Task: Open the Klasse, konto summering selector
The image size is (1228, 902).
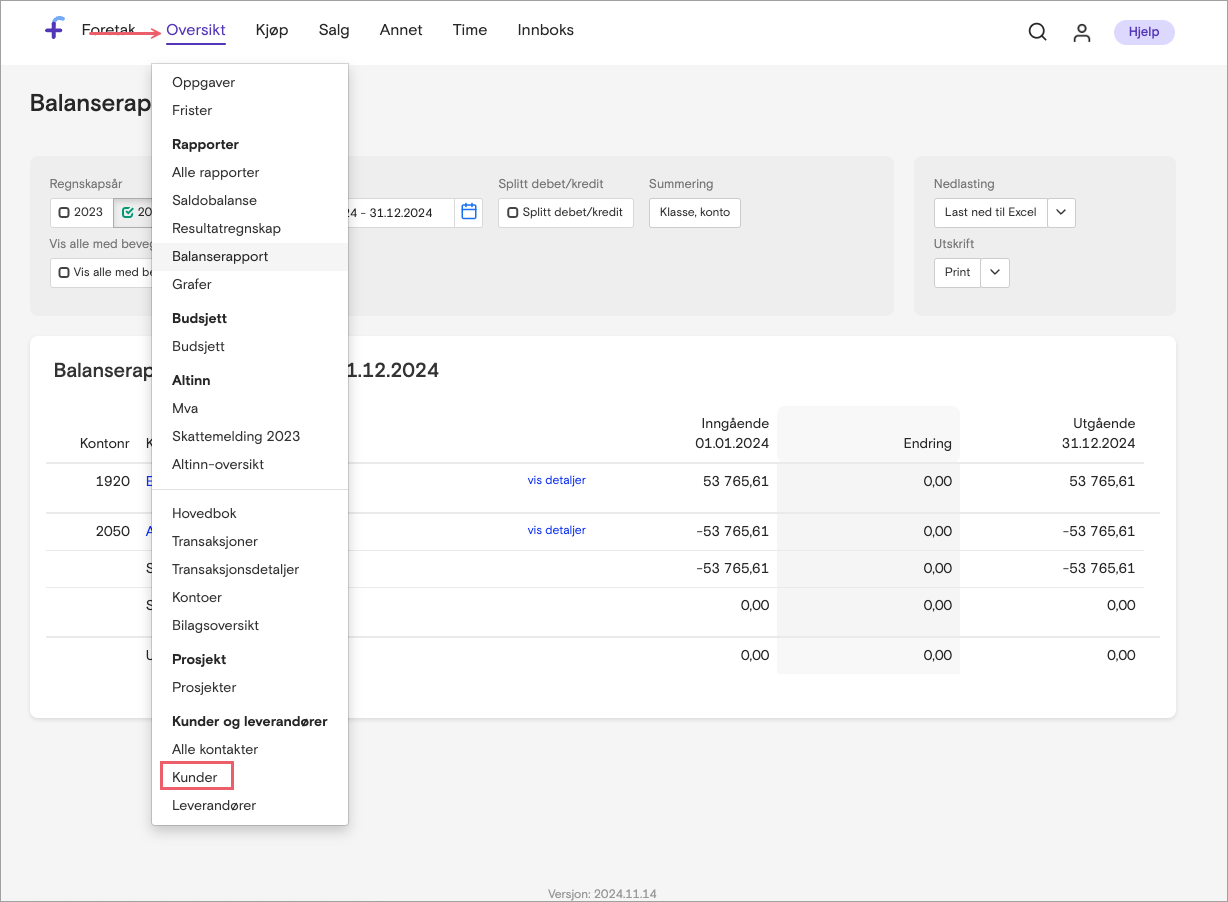Action: (695, 212)
